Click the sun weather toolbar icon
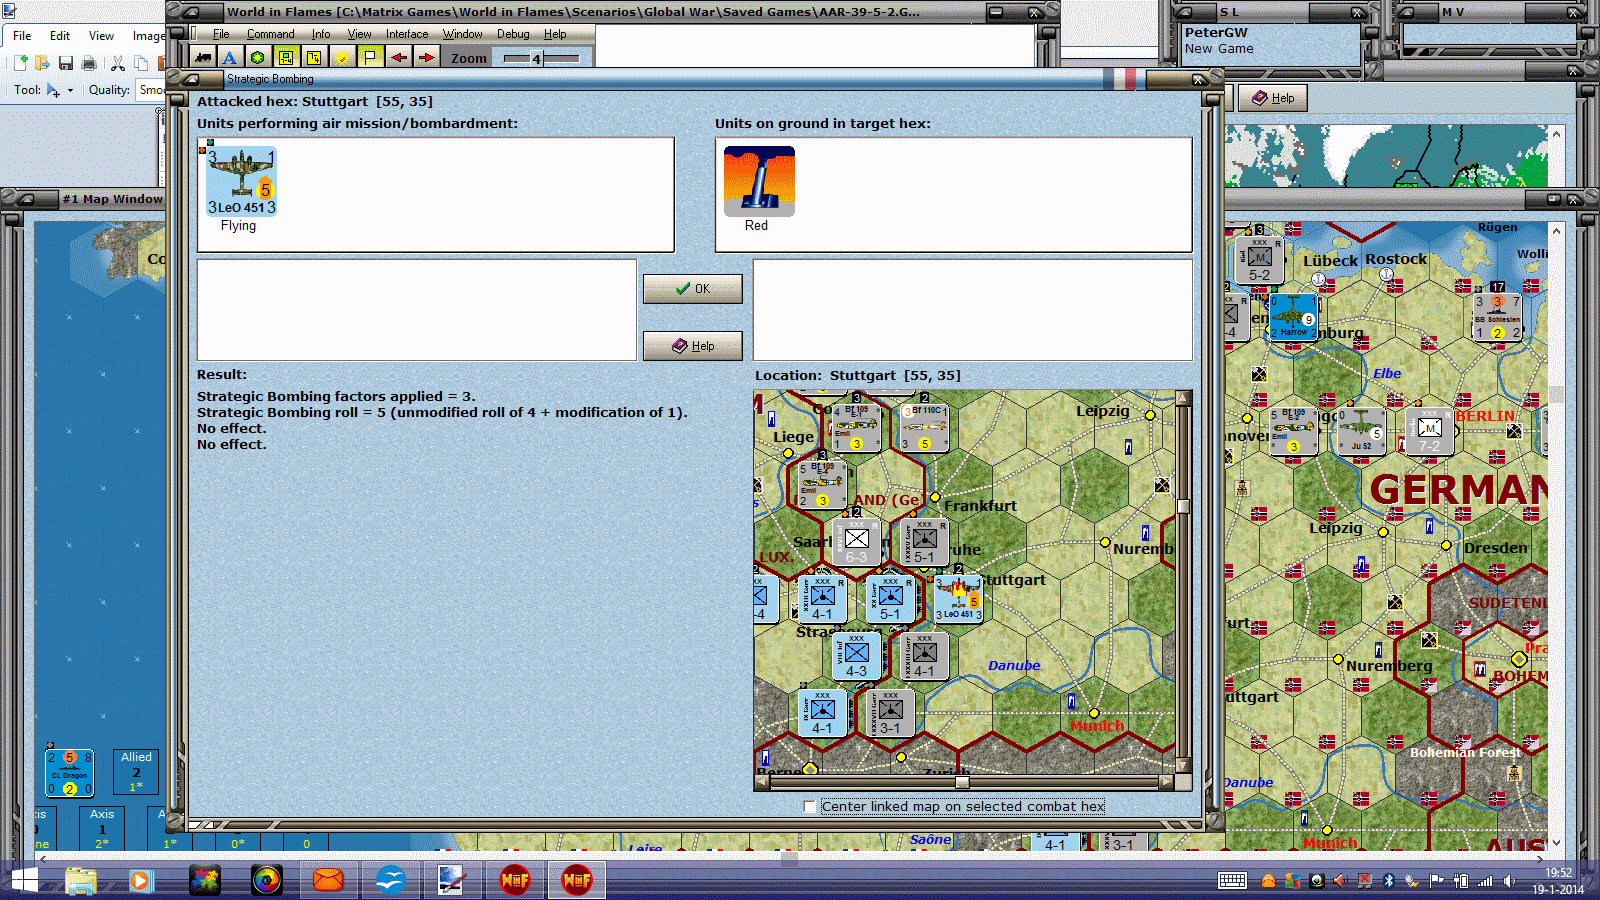Image resolution: width=1600 pixels, height=900 pixels. click(343, 58)
